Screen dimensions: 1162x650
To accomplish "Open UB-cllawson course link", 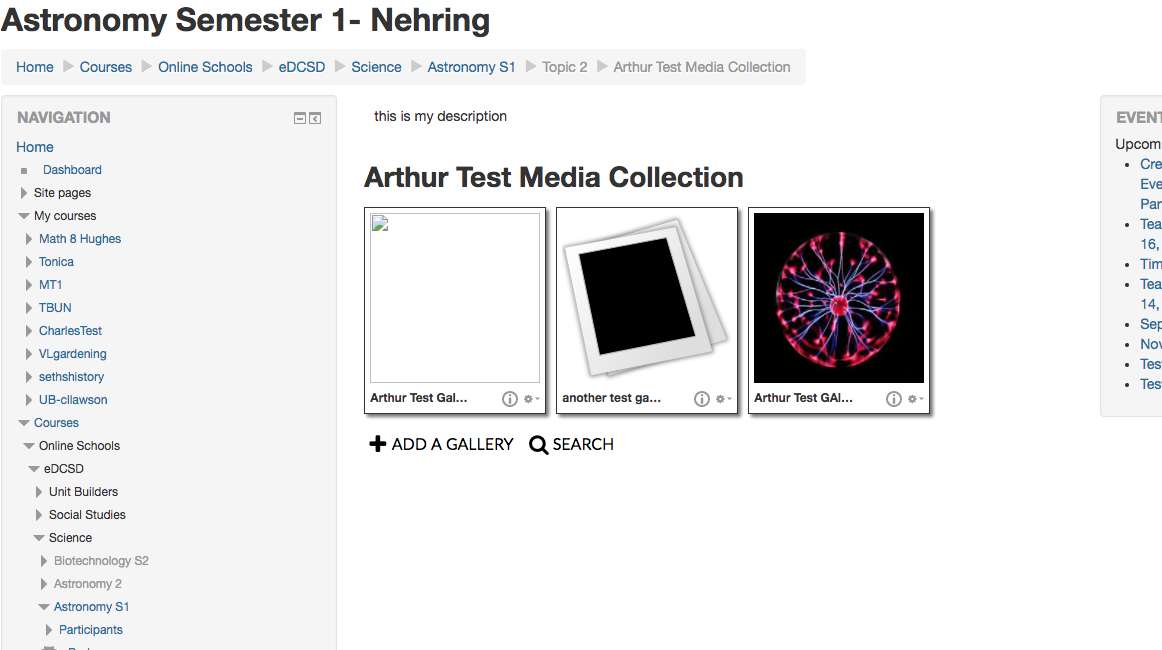I will click(x=73, y=399).
